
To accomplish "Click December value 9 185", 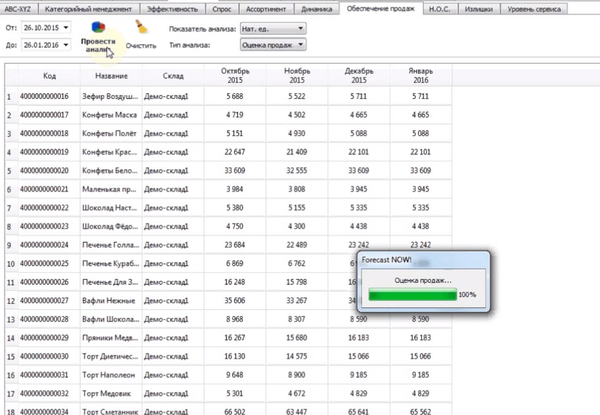I will (x=359, y=375).
